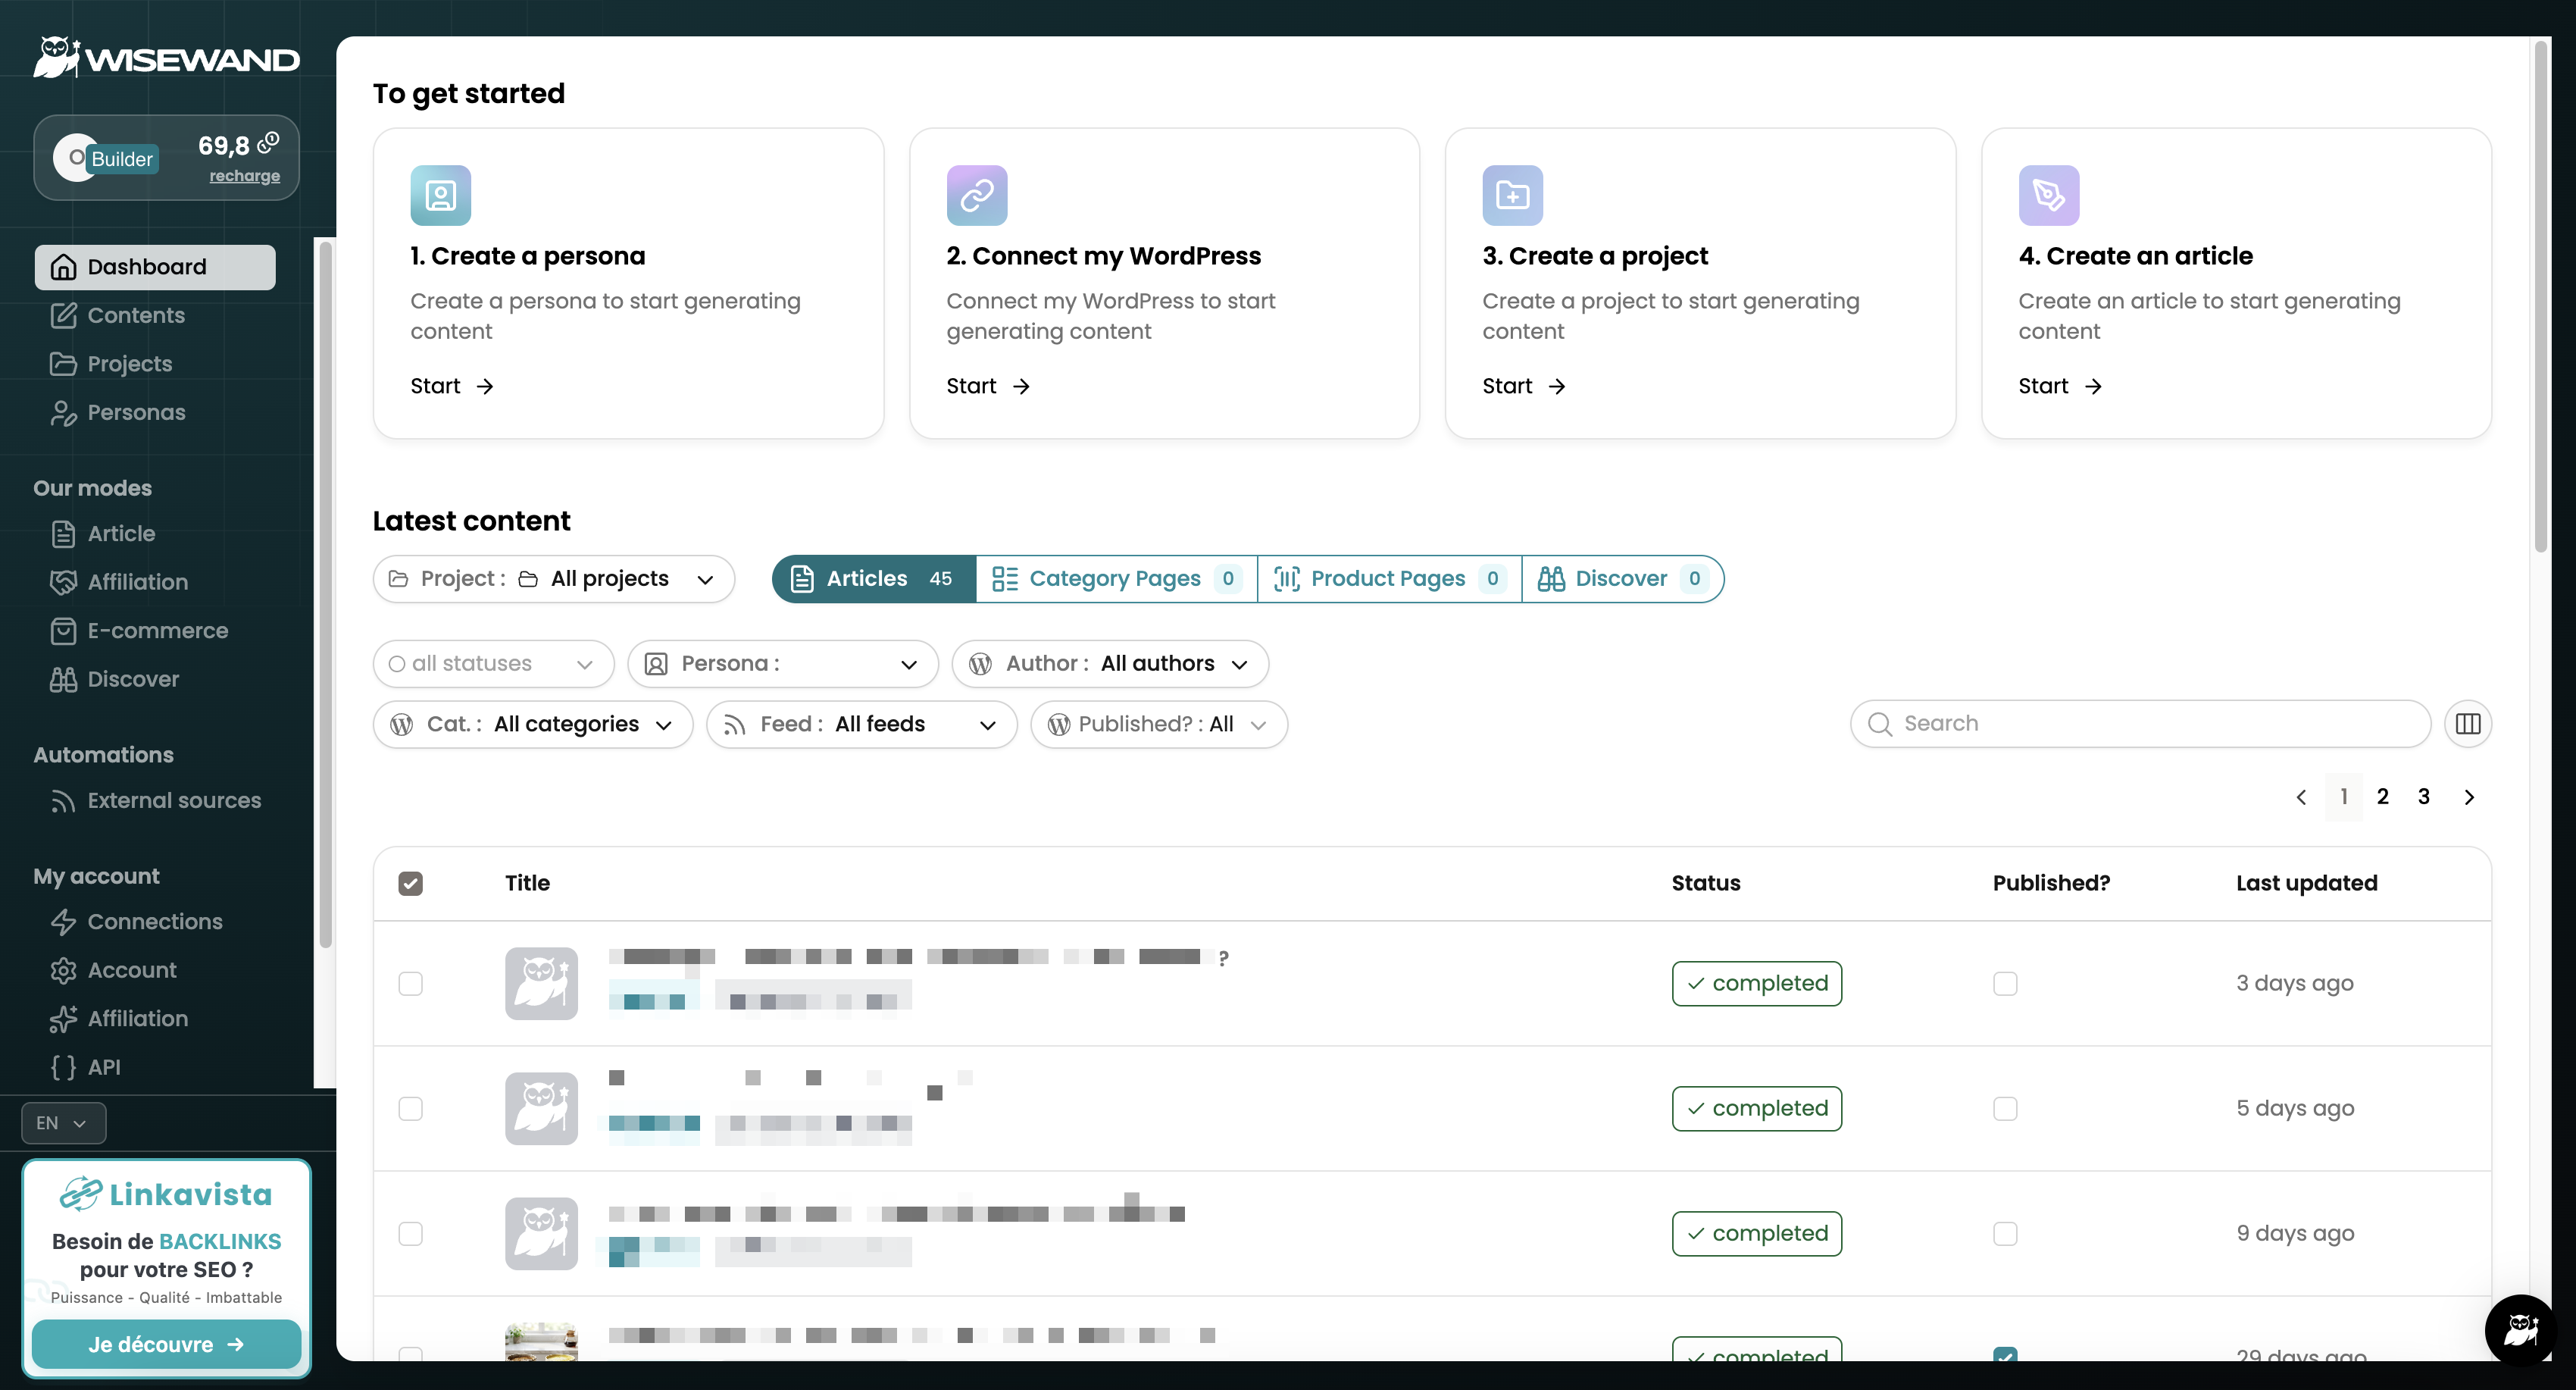The height and width of the screenshot is (1390, 2576).
Task: Click the Create a project folder icon
Action: point(1512,195)
